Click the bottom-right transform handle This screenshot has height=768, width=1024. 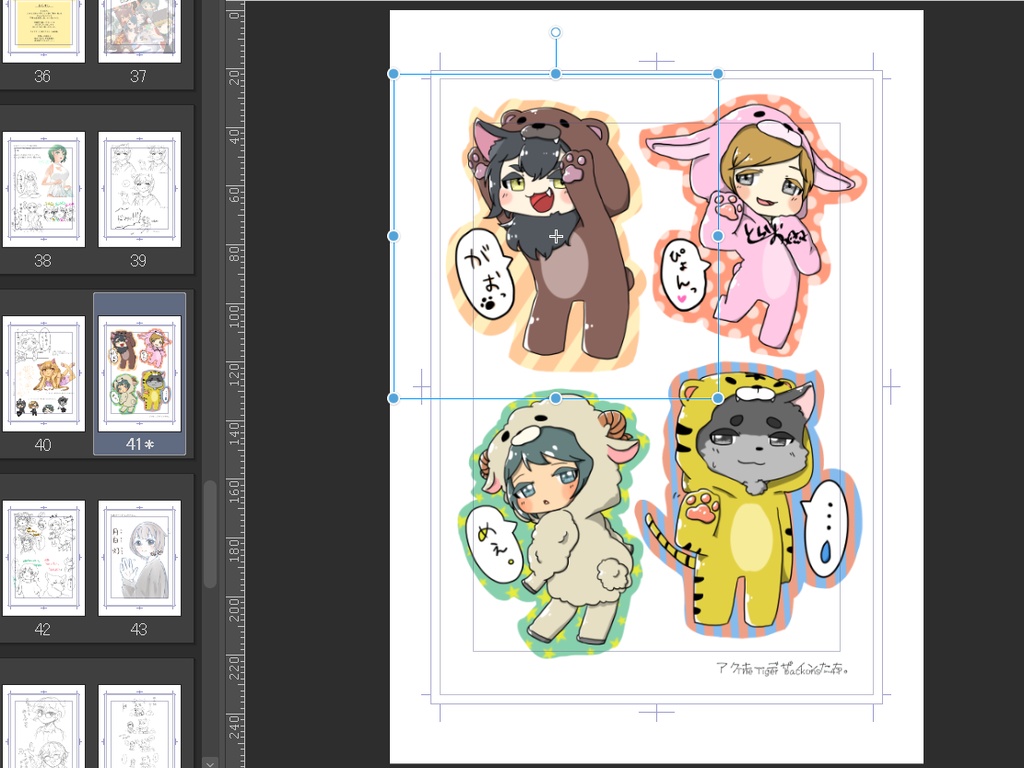coord(718,398)
